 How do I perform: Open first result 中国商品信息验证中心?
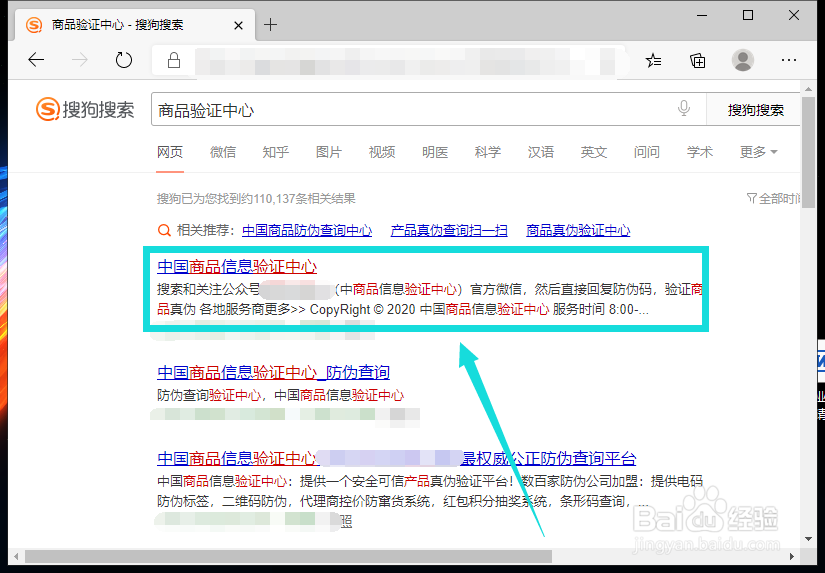tap(237, 267)
